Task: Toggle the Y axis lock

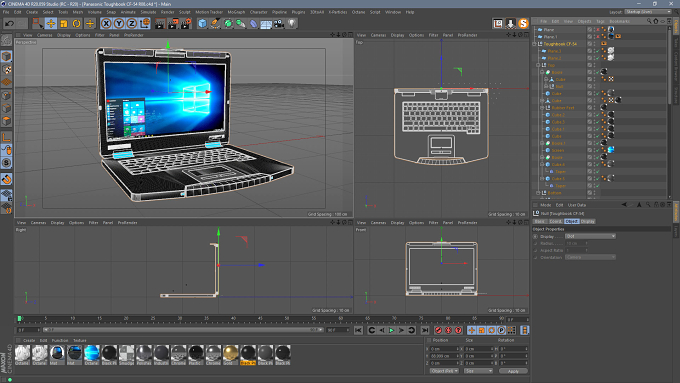Action: (119, 23)
